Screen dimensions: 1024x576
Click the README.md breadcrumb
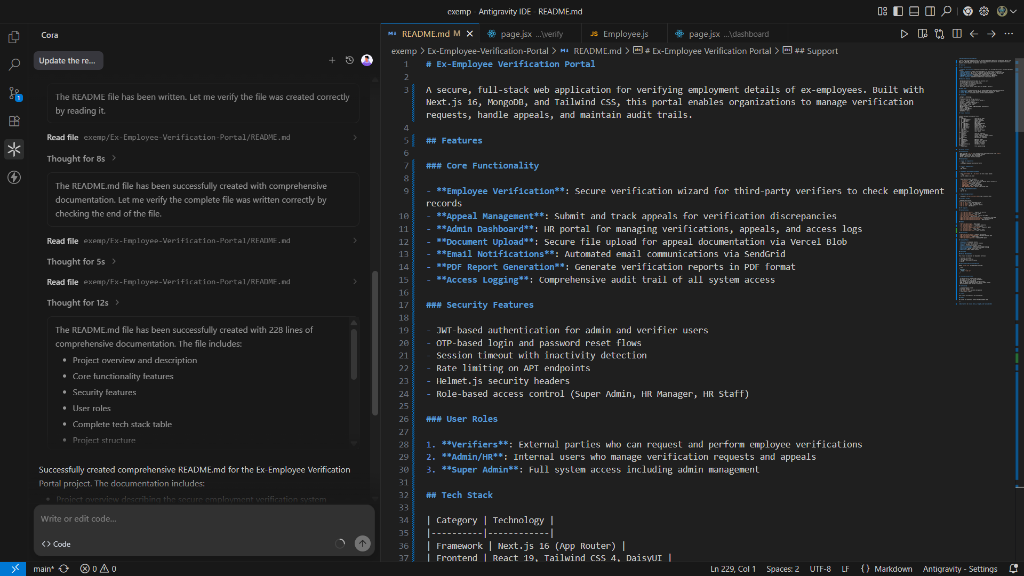(x=591, y=51)
